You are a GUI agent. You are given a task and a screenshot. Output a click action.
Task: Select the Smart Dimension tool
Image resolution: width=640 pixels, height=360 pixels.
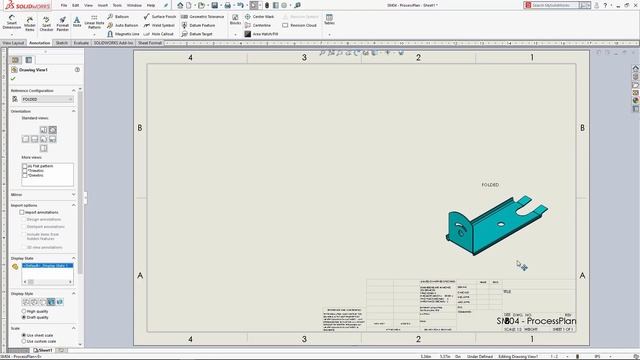tap(12, 22)
